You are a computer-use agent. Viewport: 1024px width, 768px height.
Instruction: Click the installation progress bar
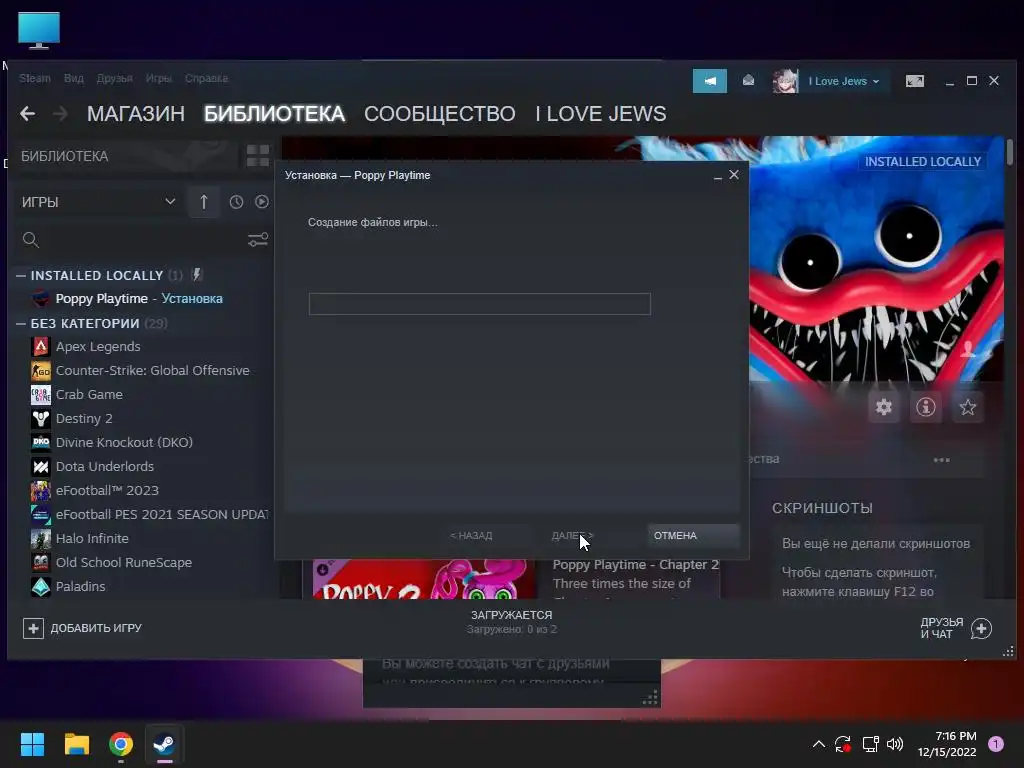pos(479,304)
